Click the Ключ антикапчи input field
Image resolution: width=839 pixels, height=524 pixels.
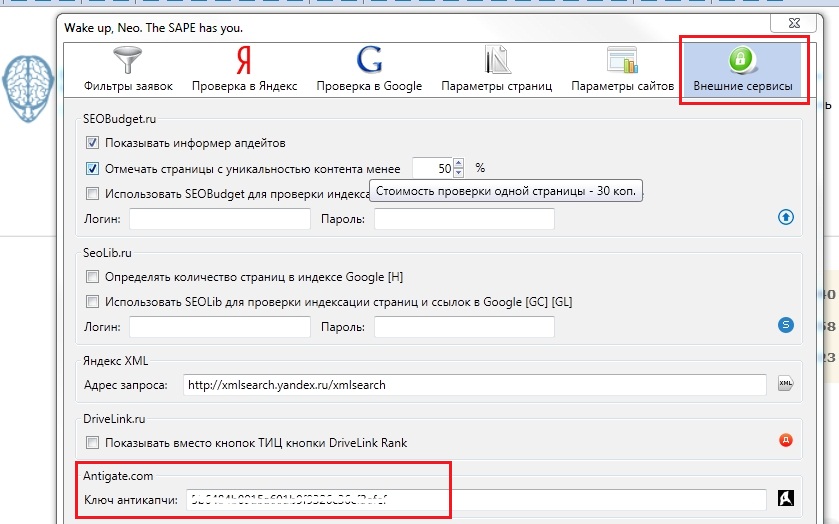pyautogui.click(x=476, y=499)
